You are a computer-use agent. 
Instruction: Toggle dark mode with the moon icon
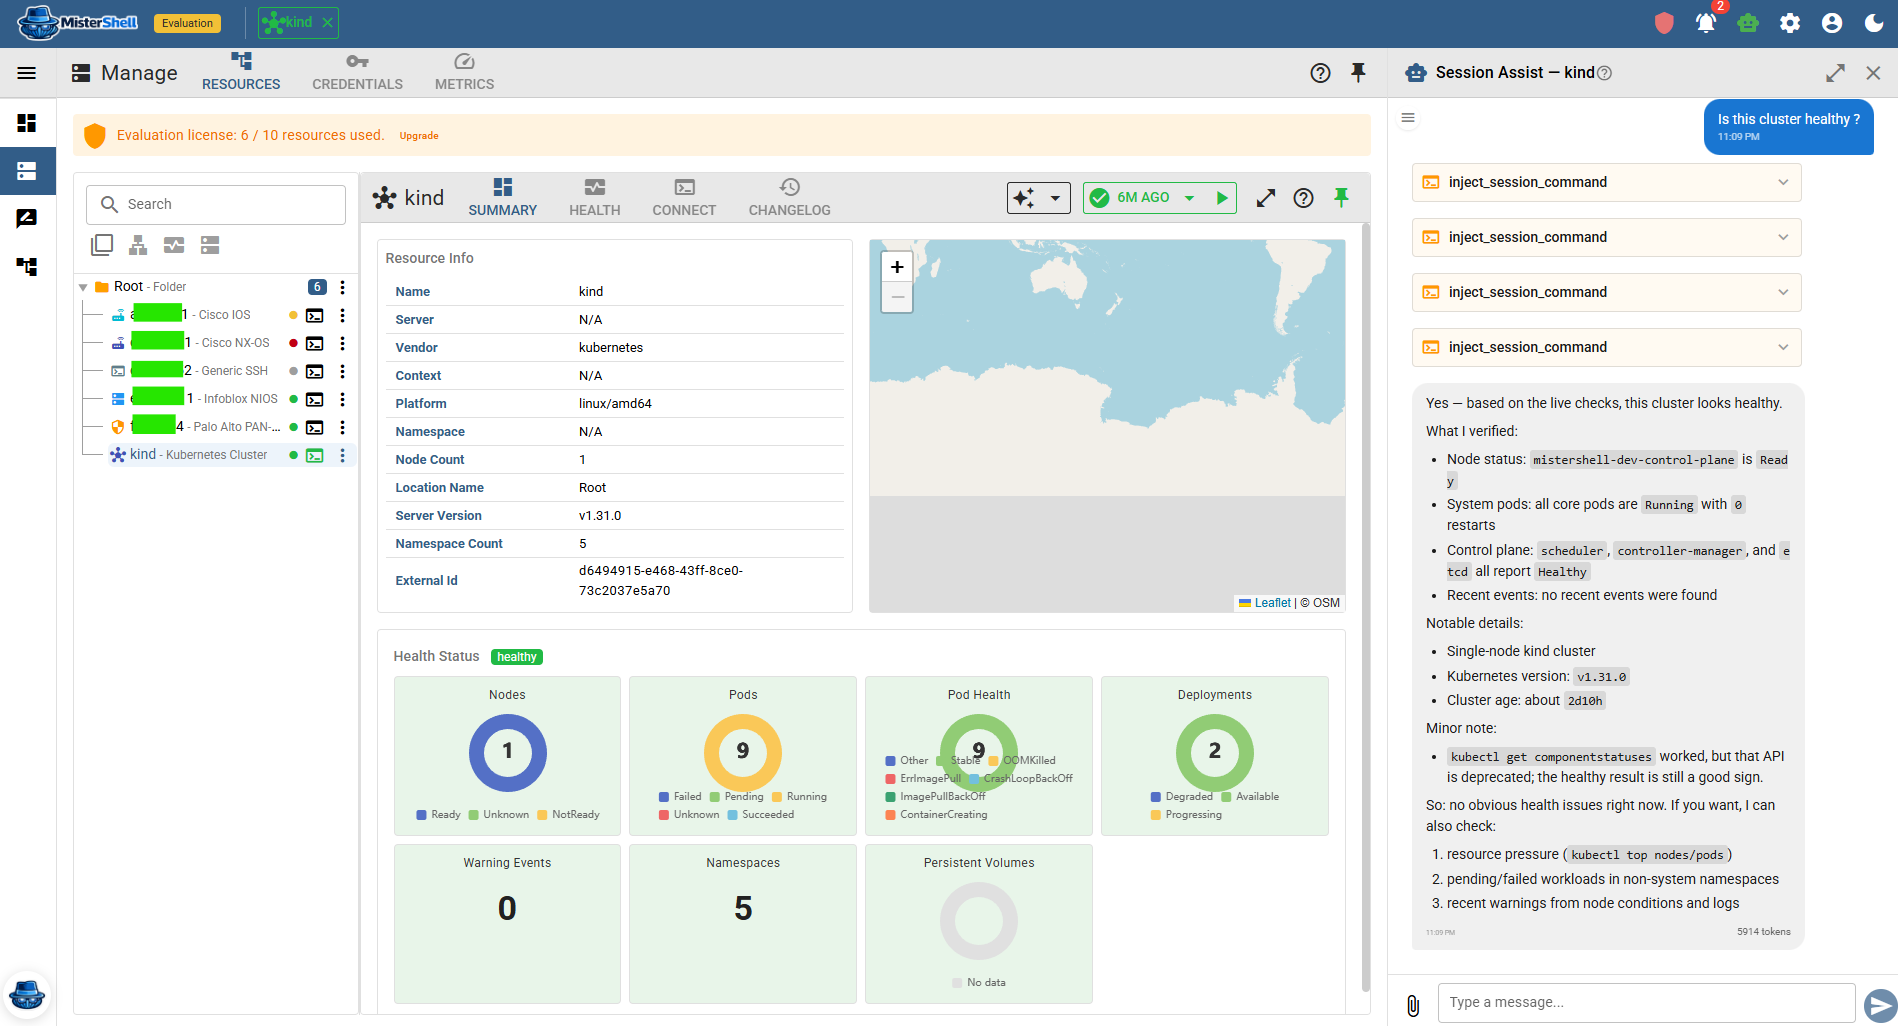click(x=1874, y=23)
